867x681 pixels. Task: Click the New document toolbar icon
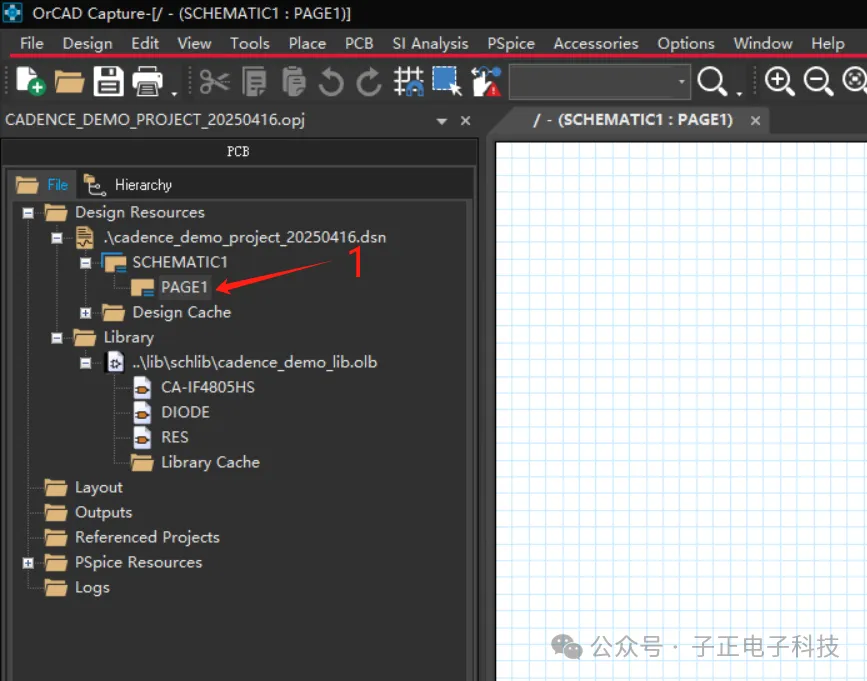click(30, 81)
